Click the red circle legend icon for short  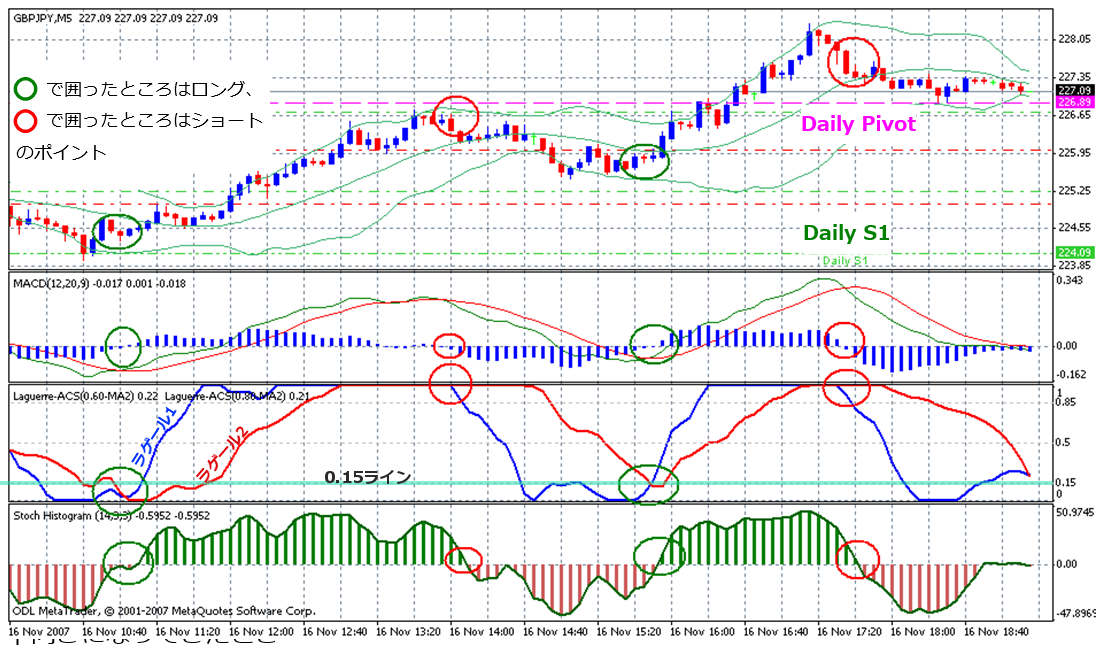click(x=26, y=121)
